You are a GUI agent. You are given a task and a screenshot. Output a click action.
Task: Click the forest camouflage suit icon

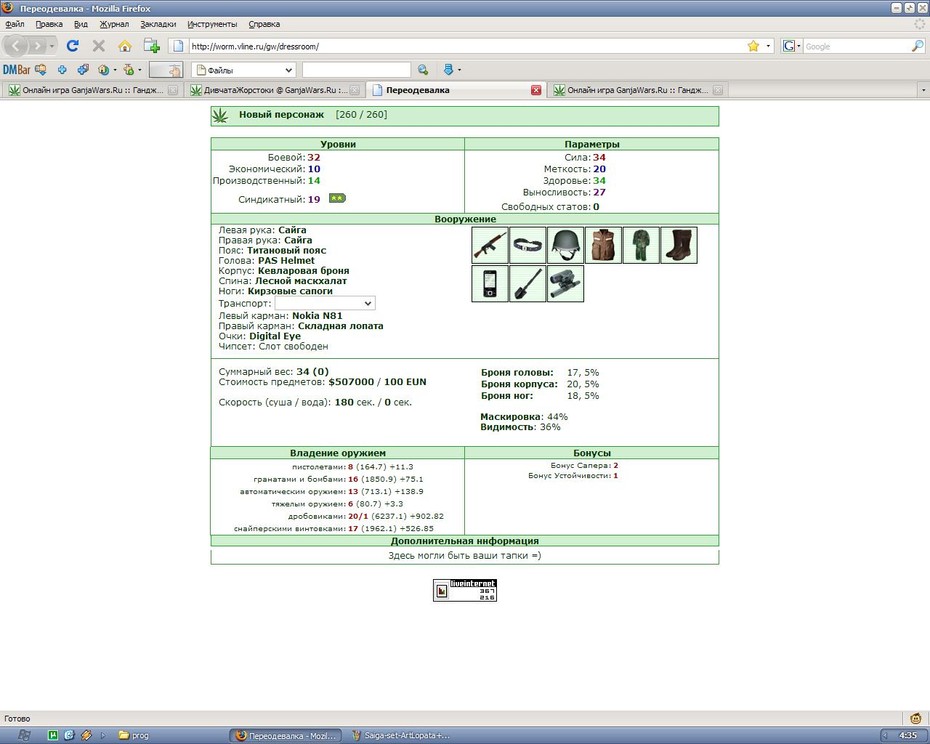pyautogui.click(x=641, y=245)
